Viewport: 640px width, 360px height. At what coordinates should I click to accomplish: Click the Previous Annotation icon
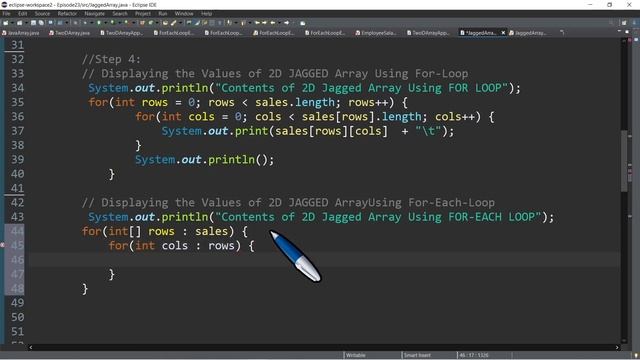point(243,23)
